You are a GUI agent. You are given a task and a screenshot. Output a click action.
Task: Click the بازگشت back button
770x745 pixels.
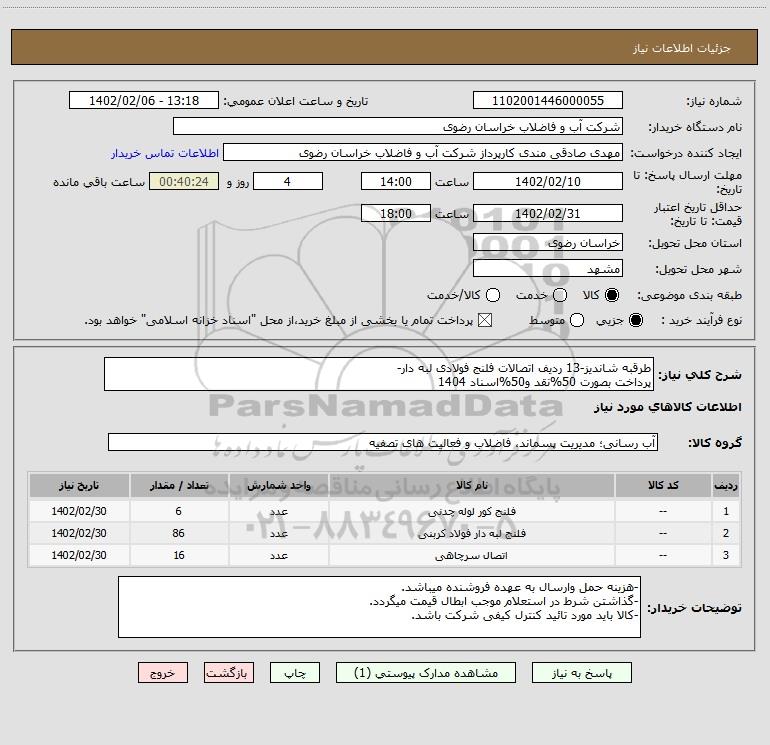(229, 673)
